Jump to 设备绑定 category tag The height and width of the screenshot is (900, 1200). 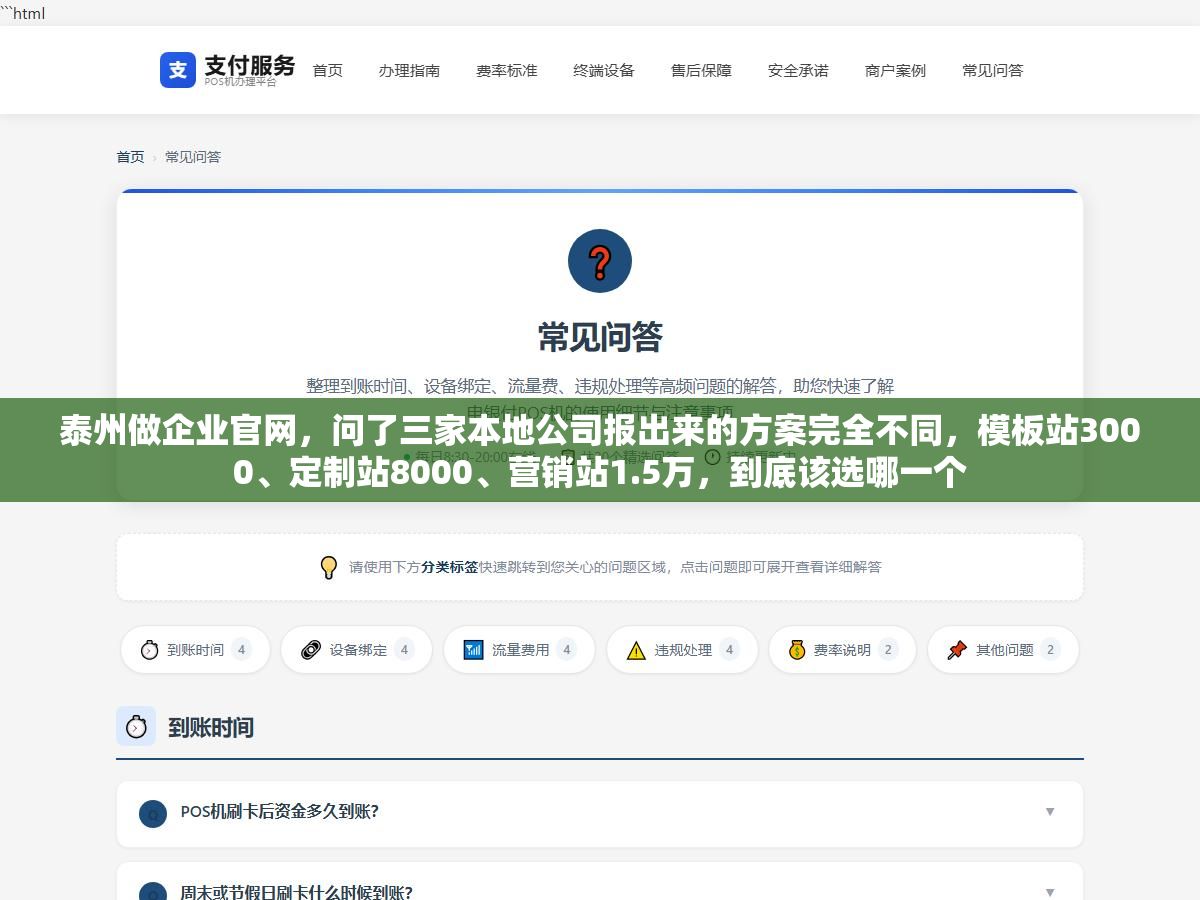point(356,650)
